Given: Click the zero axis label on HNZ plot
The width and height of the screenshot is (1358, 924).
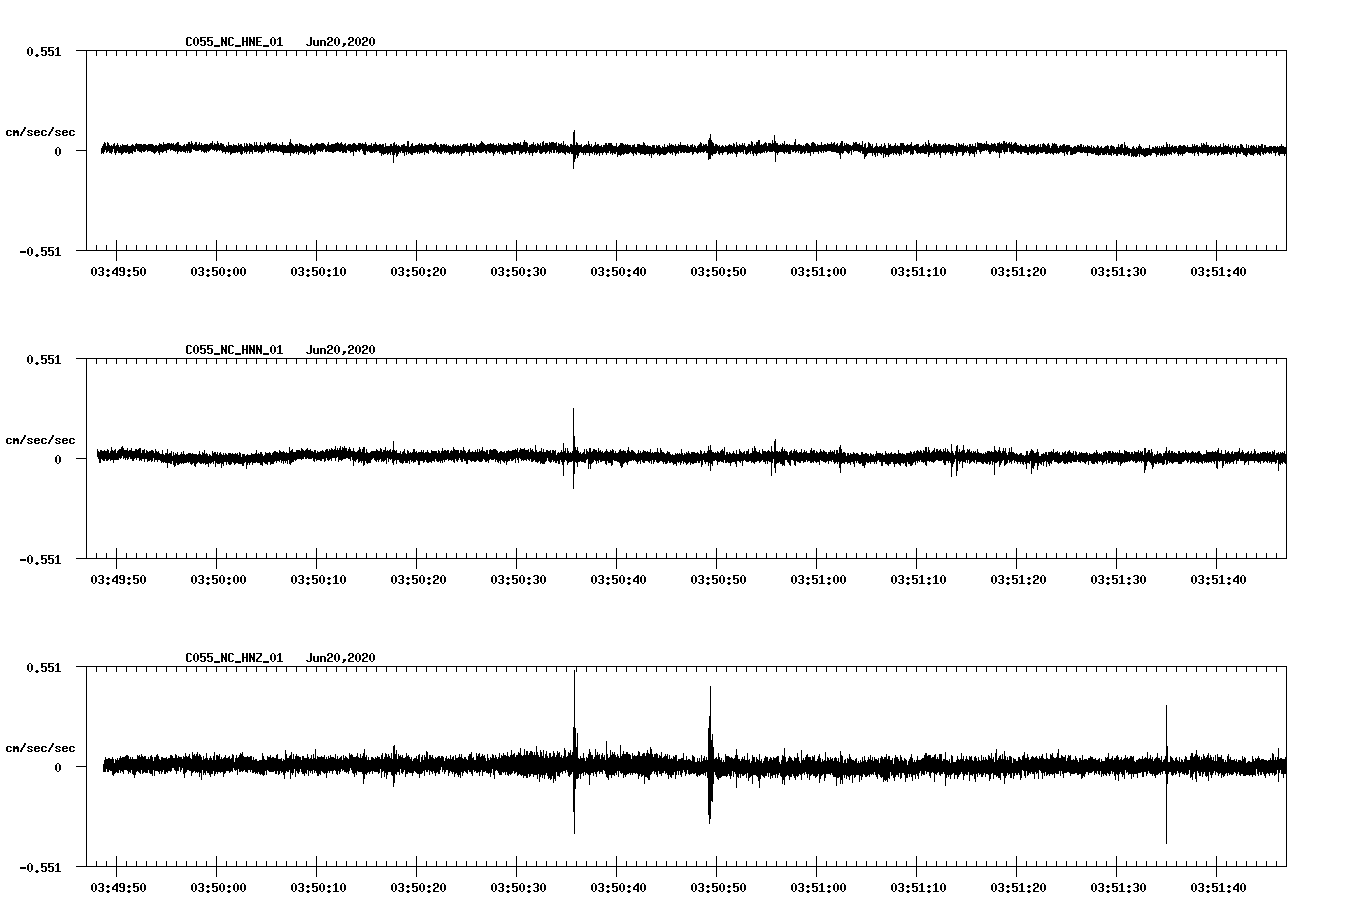Looking at the screenshot, I should tap(58, 767).
